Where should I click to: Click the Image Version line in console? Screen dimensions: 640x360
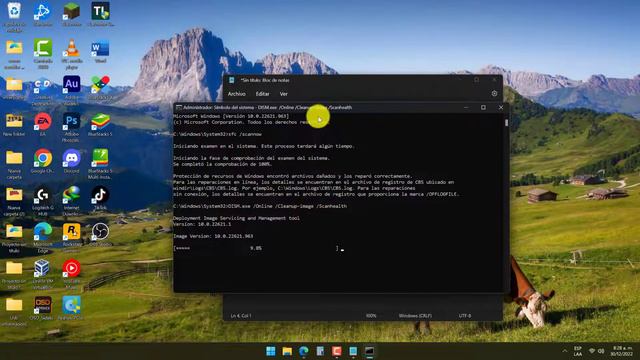[213, 236]
